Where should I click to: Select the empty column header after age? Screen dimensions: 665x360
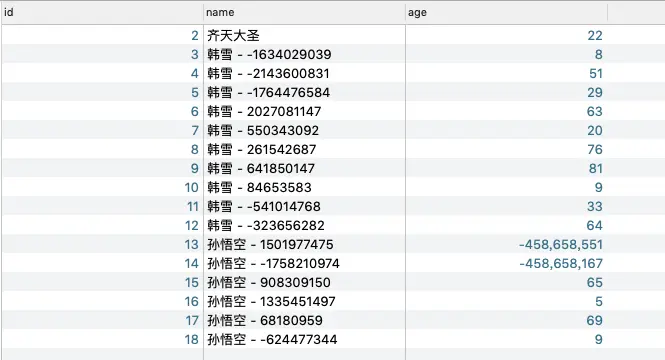point(636,13)
